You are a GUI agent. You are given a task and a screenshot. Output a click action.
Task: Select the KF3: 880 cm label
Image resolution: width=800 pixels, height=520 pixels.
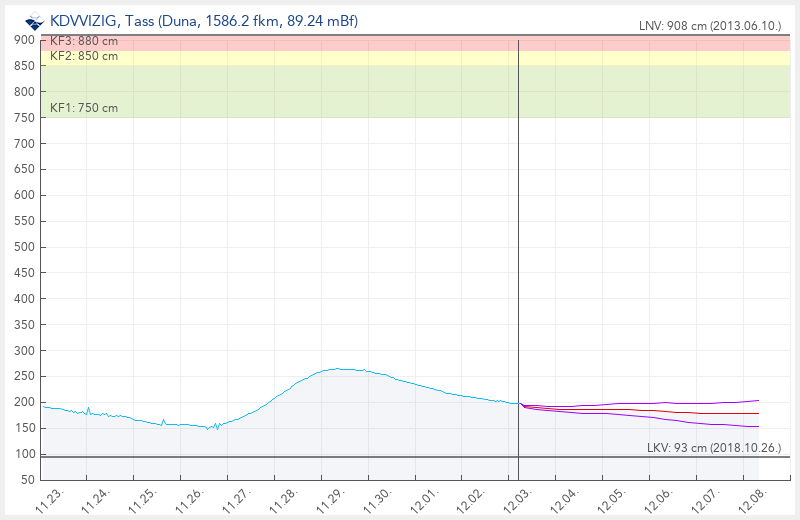click(83, 41)
